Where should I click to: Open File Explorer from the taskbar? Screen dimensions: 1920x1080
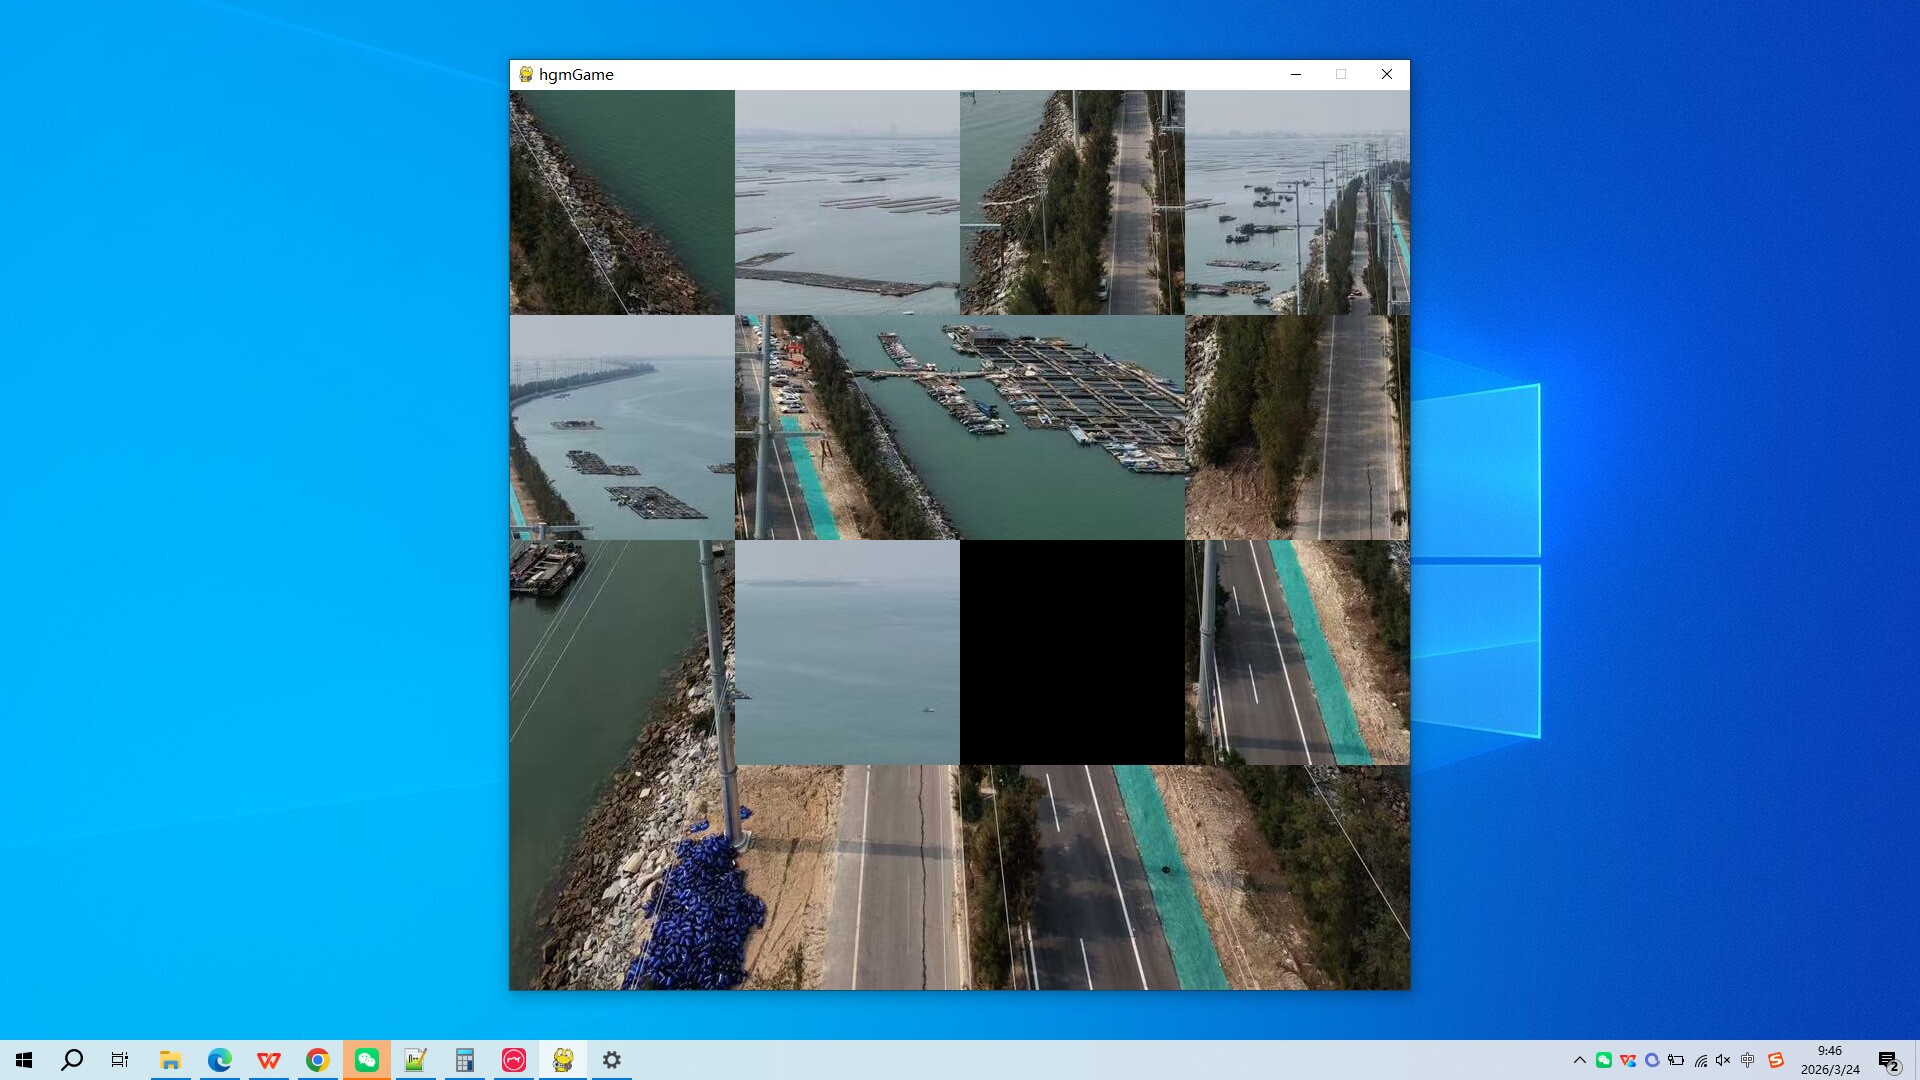click(x=170, y=1060)
